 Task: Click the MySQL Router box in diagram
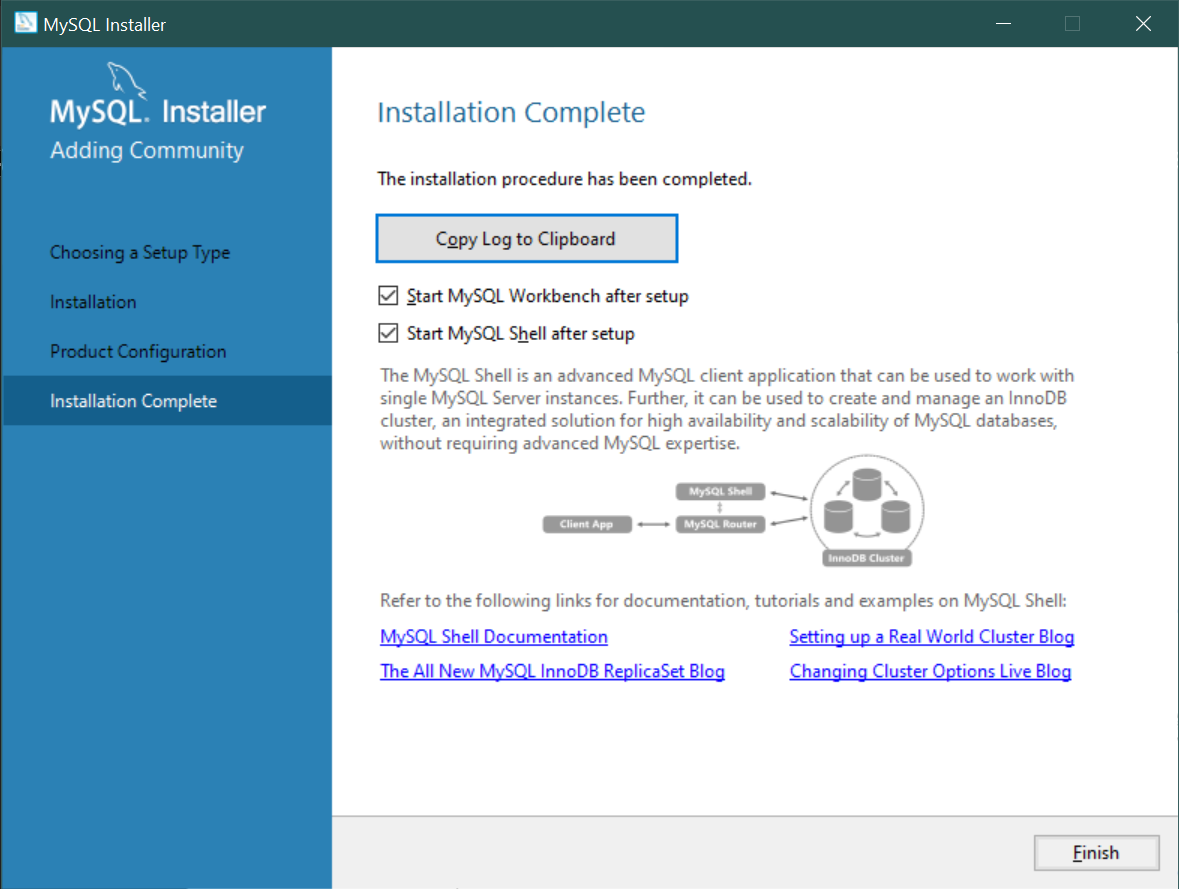[720, 524]
